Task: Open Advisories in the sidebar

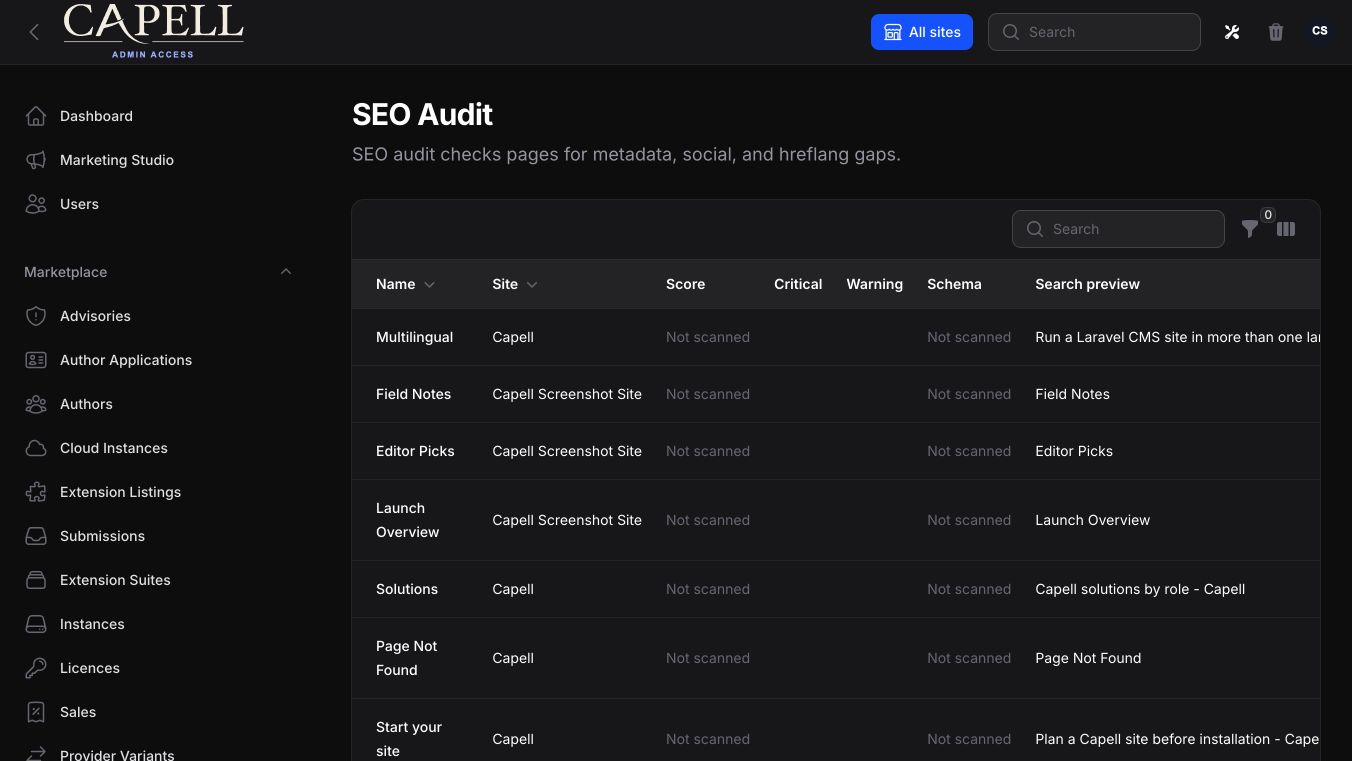Action: 95,316
